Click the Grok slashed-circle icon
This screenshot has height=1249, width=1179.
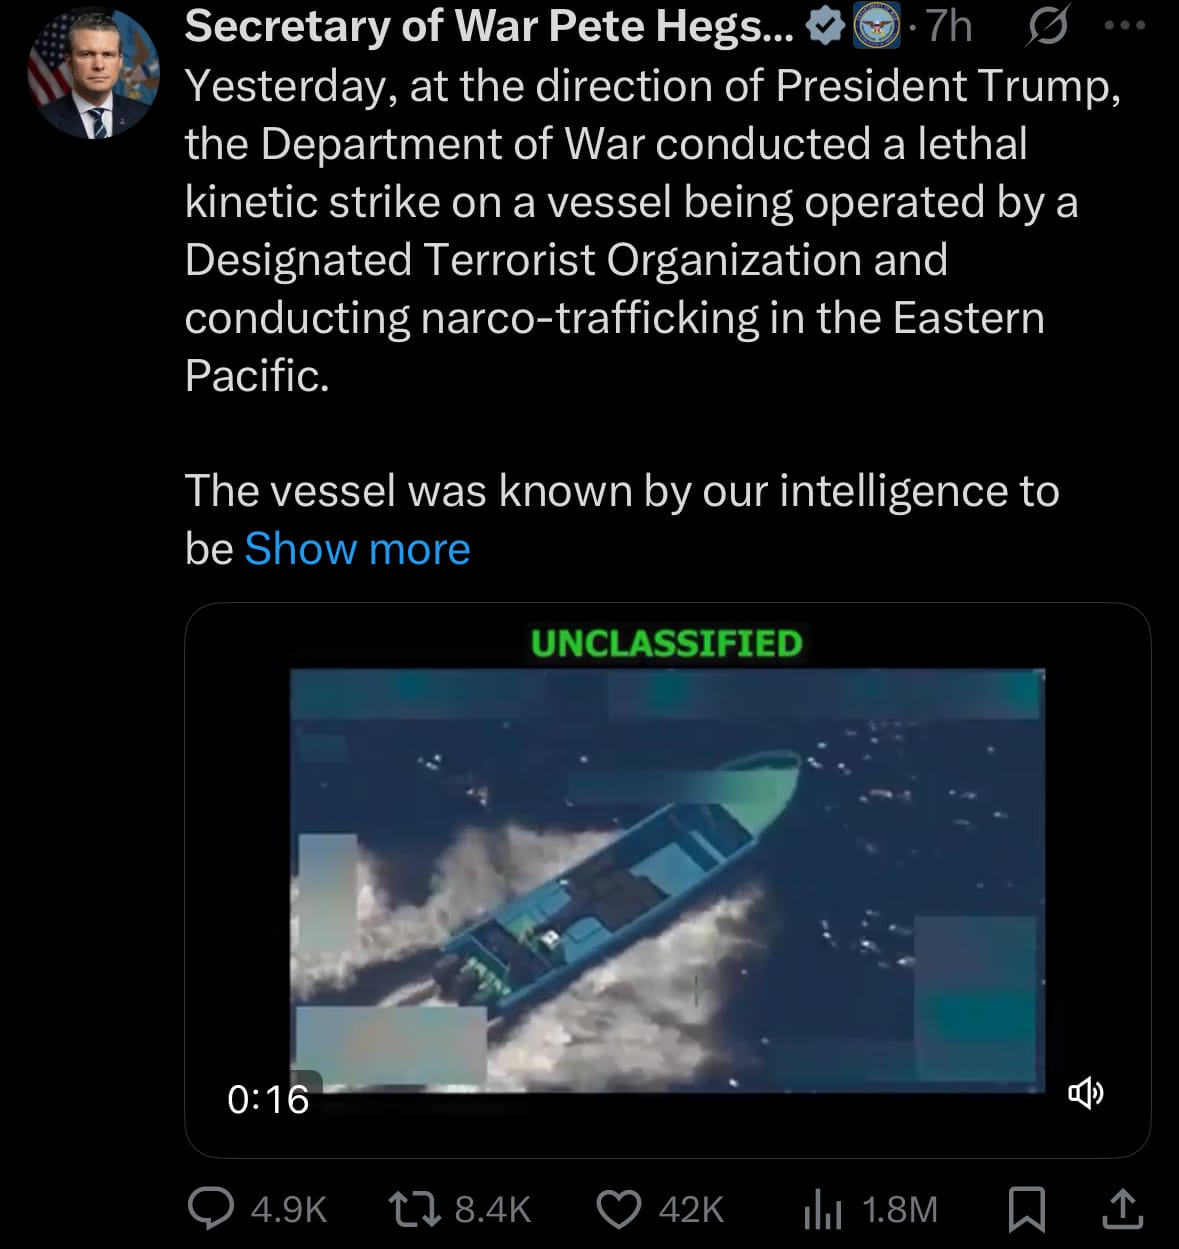1043,27
